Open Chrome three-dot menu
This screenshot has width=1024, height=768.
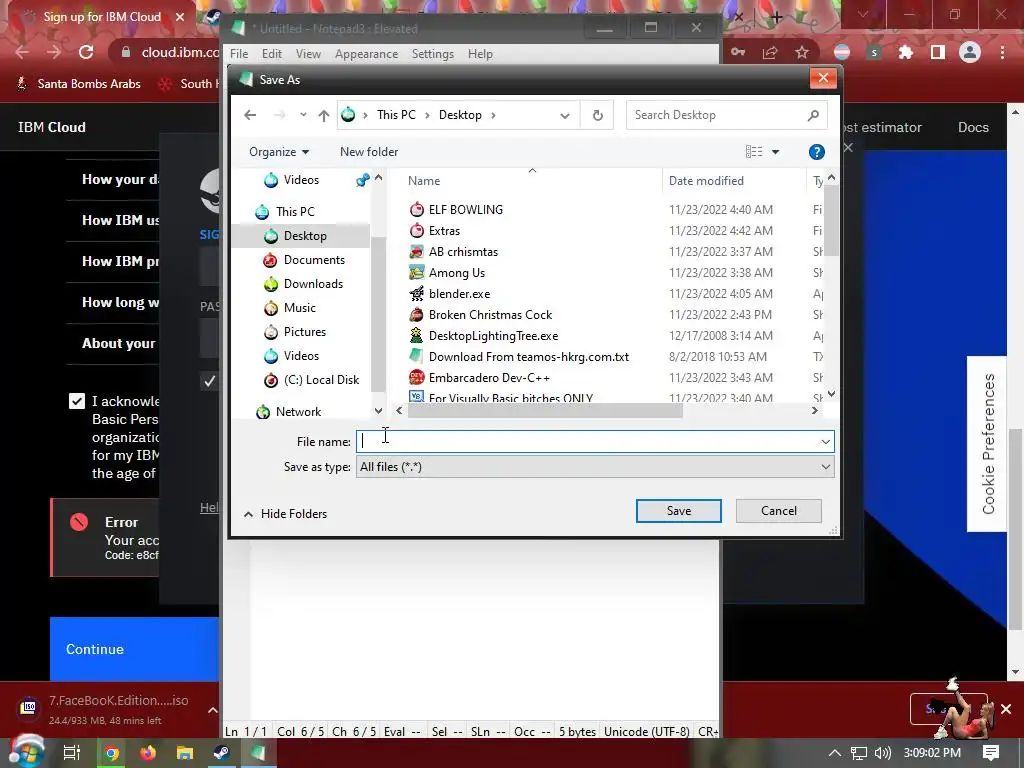(1002, 52)
